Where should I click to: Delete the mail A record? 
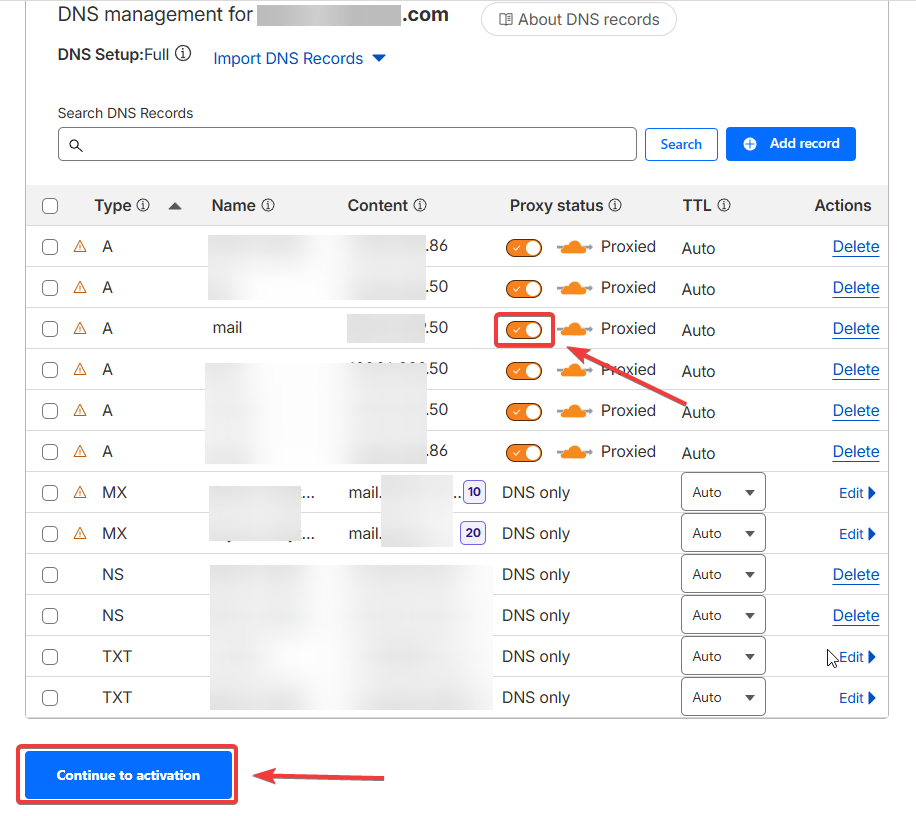click(x=855, y=329)
